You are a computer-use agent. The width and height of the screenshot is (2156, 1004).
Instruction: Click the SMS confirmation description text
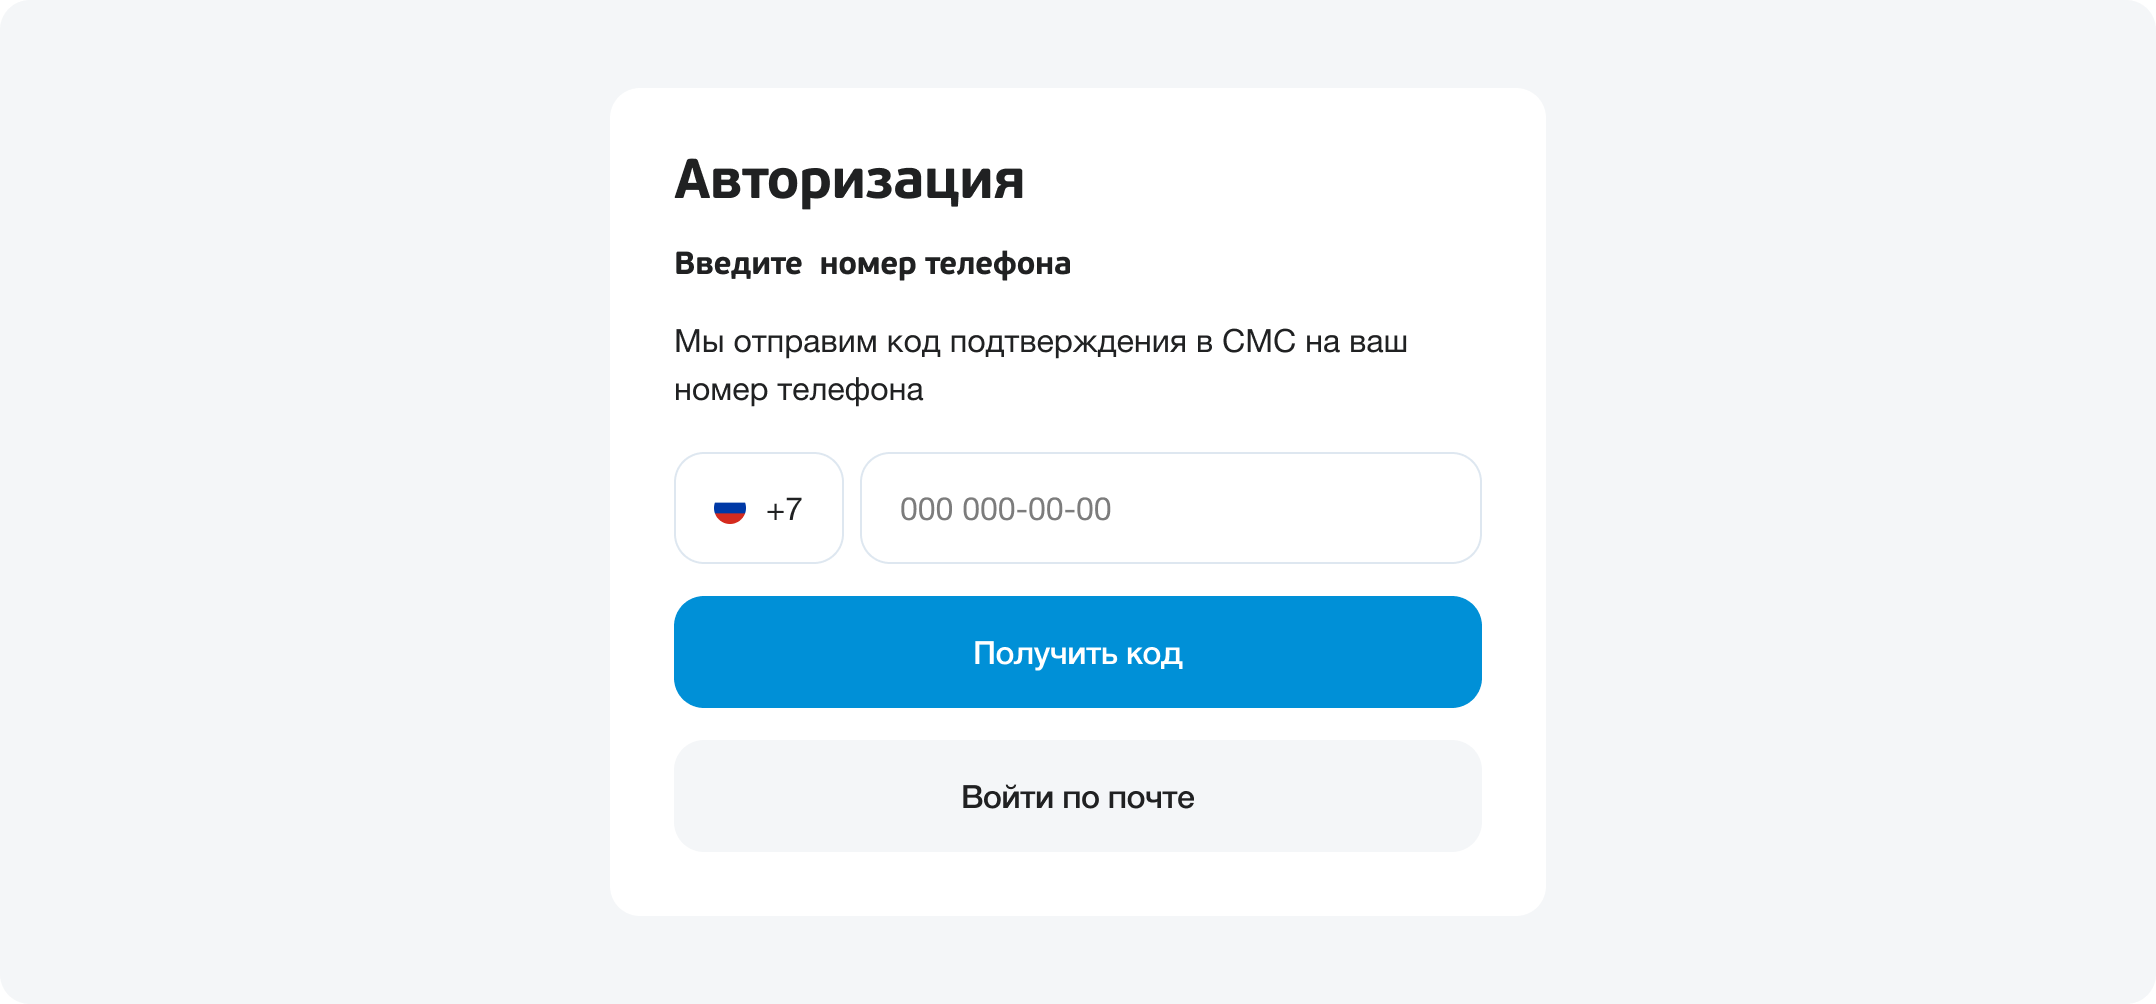[1040, 365]
